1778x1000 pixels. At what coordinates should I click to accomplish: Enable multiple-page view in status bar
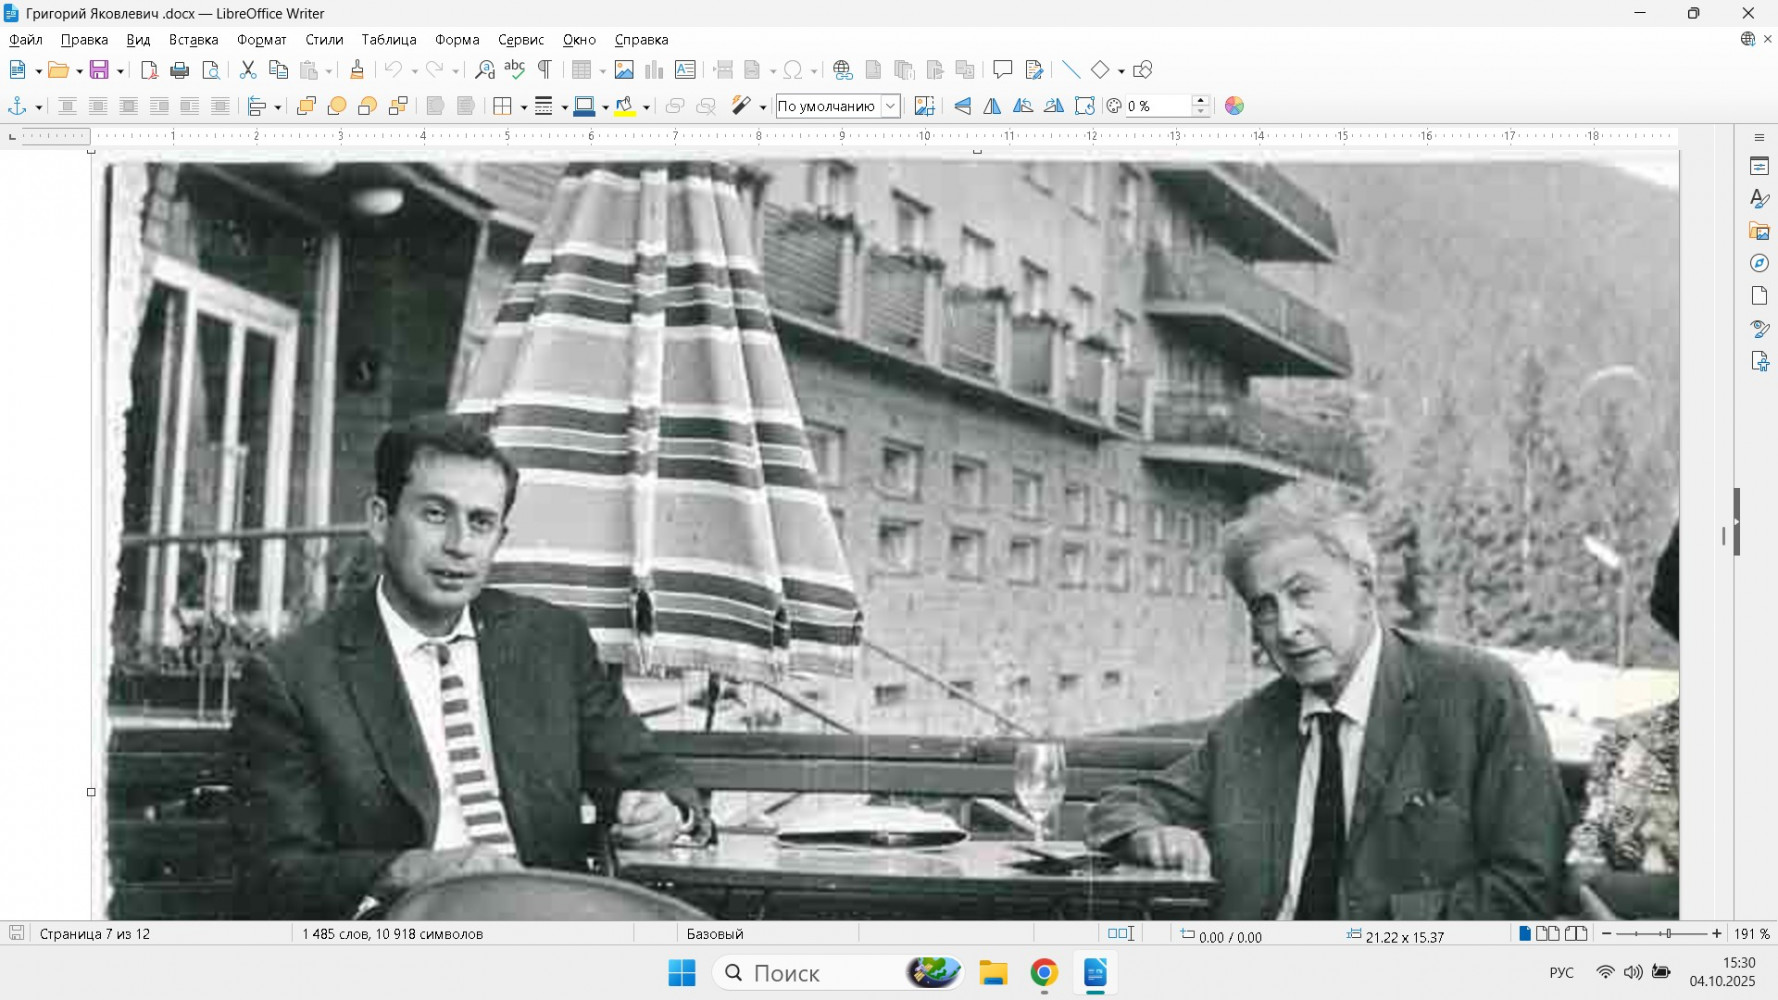click(1547, 934)
